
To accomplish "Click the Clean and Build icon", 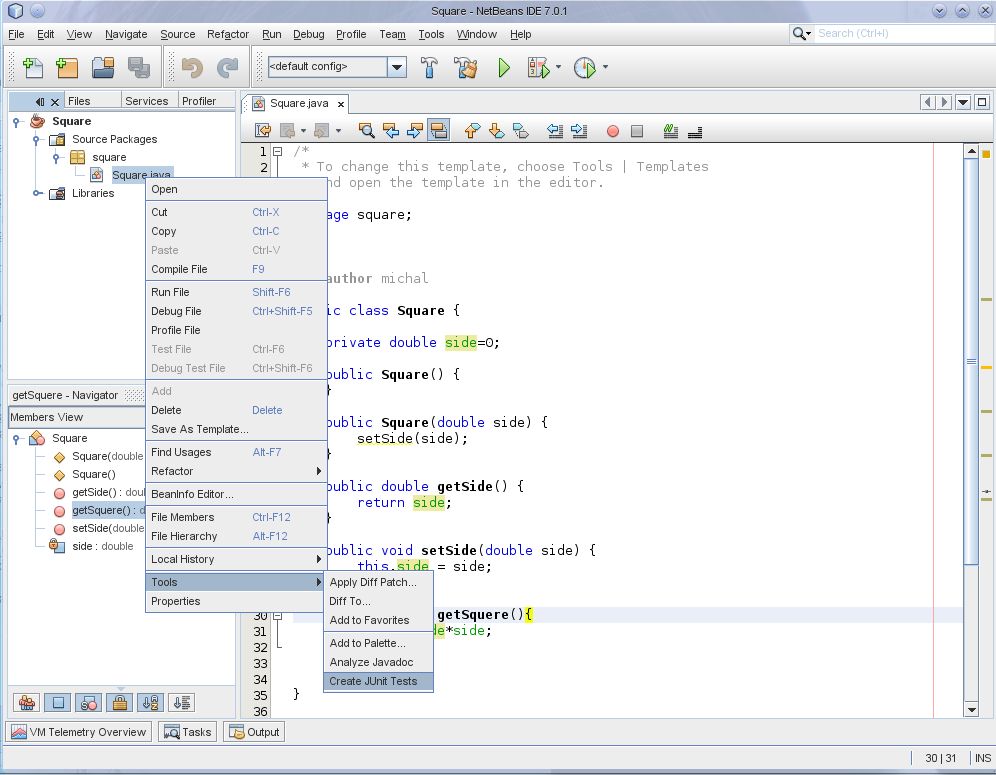I will coord(466,67).
